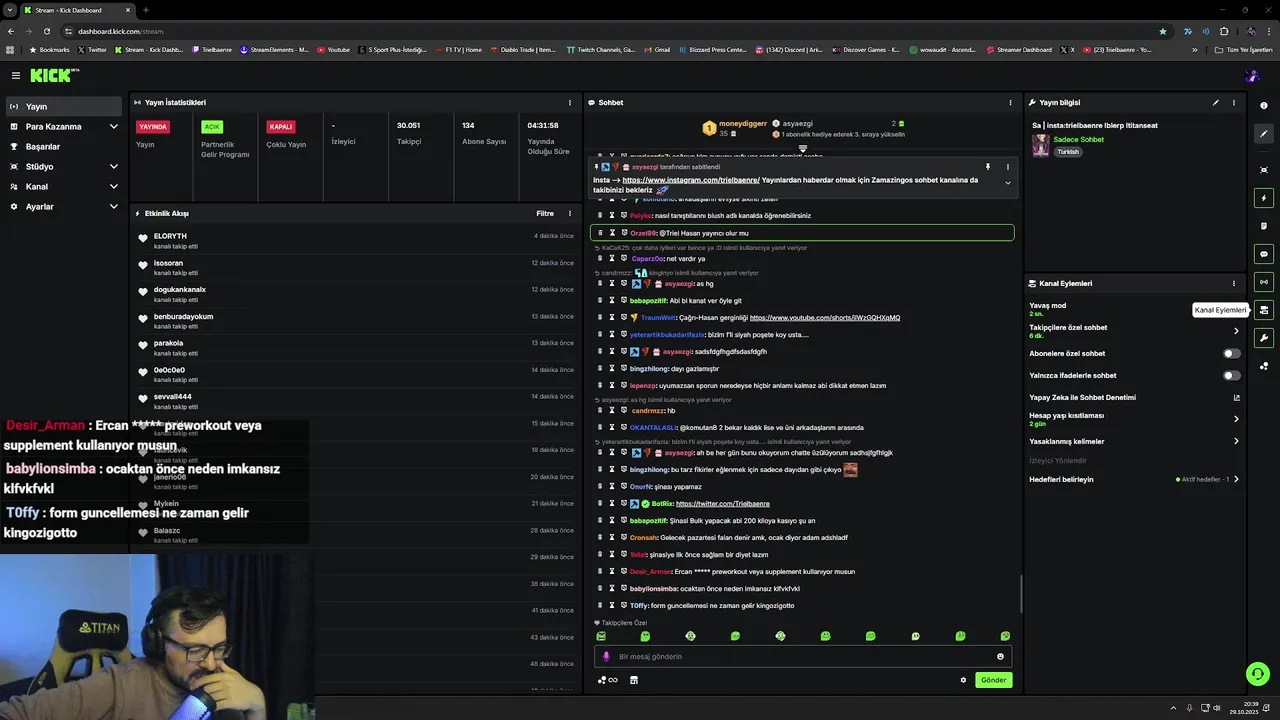Select pencil edit icon in right toolbar
This screenshot has width=1280, height=720.
point(1264,134)
